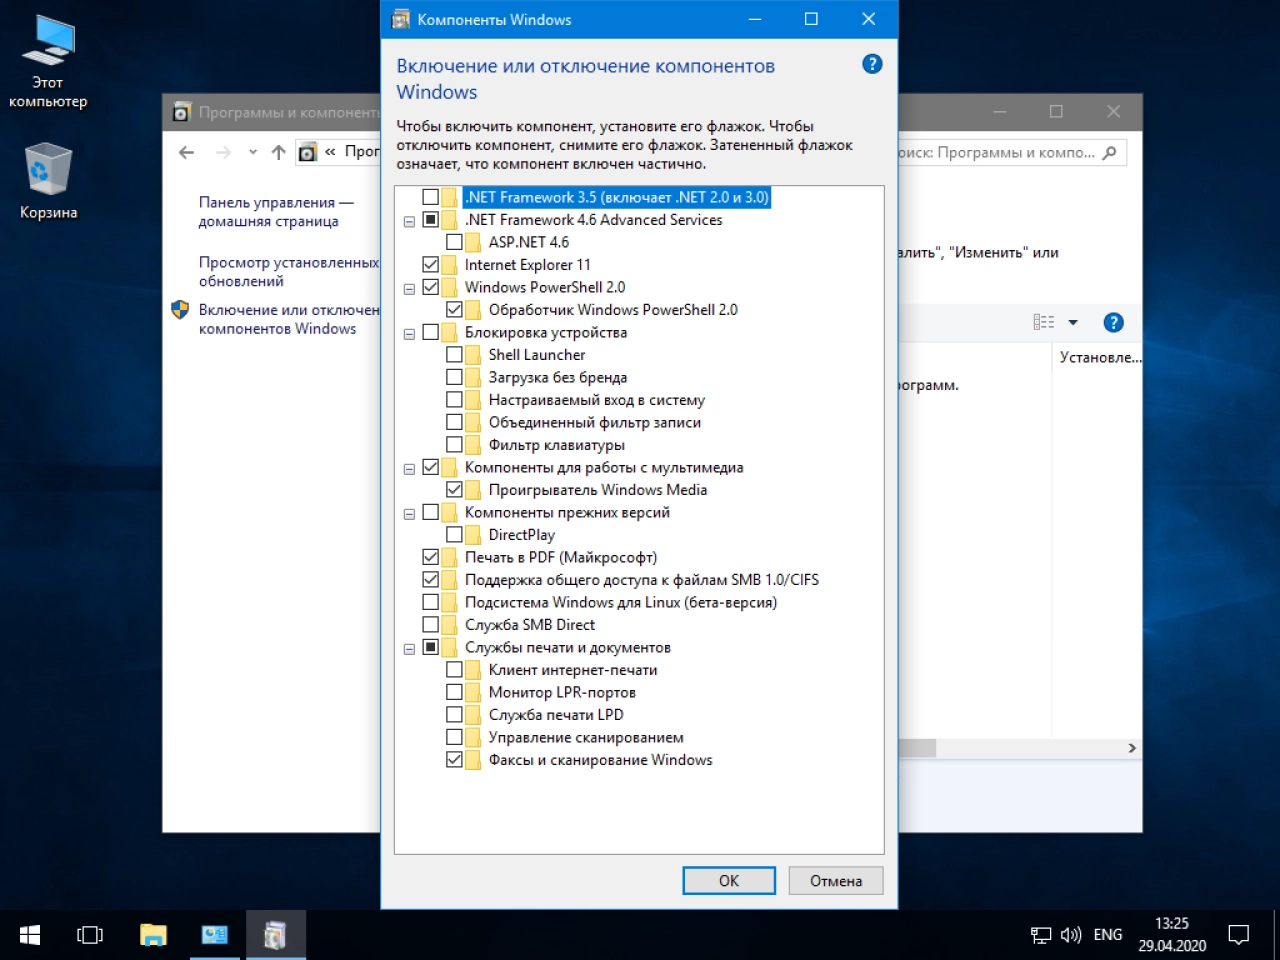Enable the Служба SMB Direct checkbox
Viewport: 1280px width, 960px height.
pyautogui.click(x=430, y=625)
